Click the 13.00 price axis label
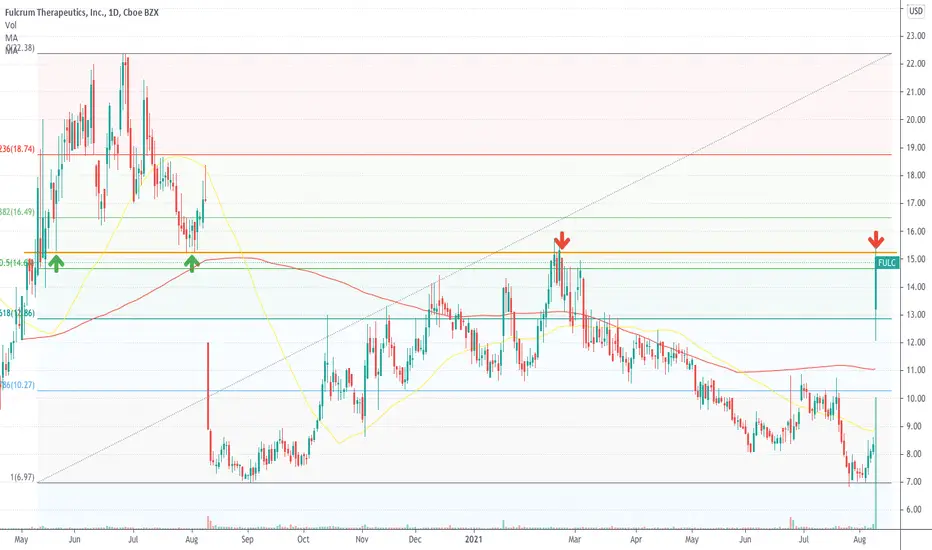Screen dimensions: 932x550 (916, 315)
